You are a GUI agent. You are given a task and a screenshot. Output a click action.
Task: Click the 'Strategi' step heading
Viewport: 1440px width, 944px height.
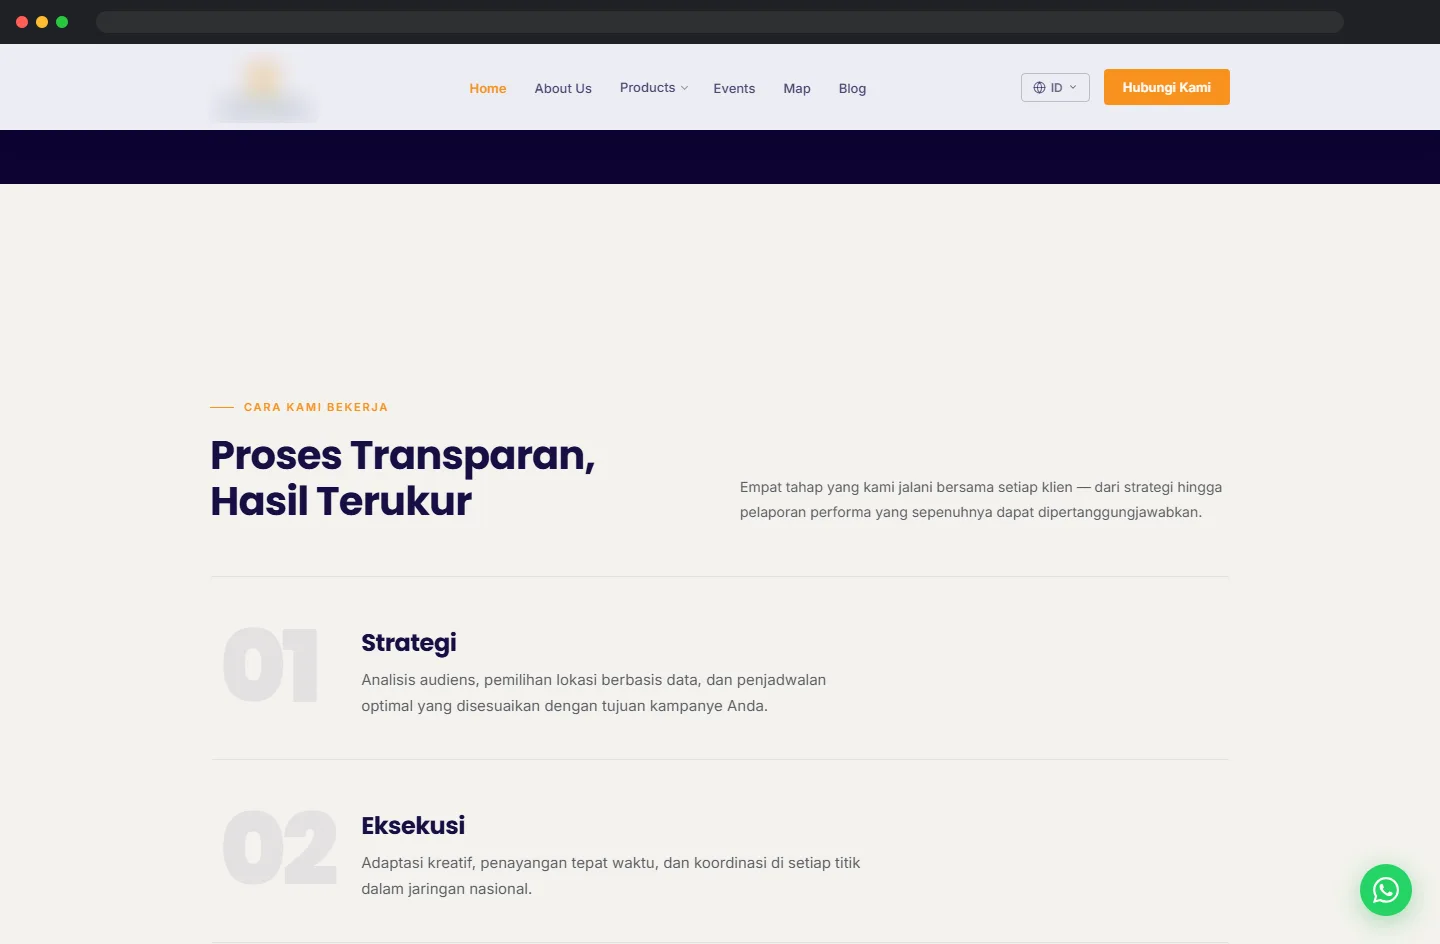tap(409, 643)
